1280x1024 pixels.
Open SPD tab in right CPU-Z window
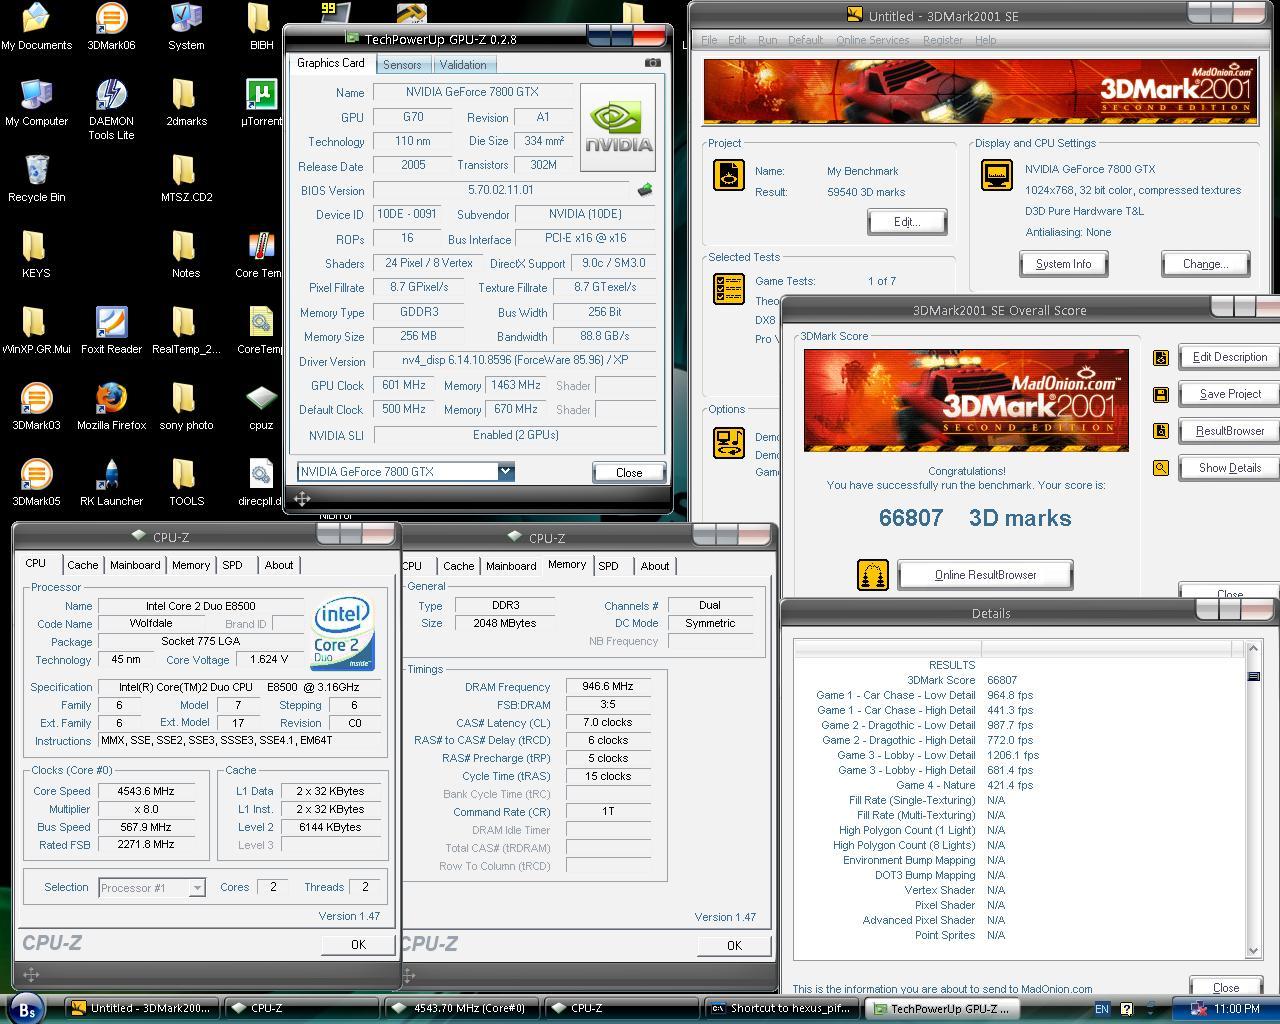pos(608,566)
